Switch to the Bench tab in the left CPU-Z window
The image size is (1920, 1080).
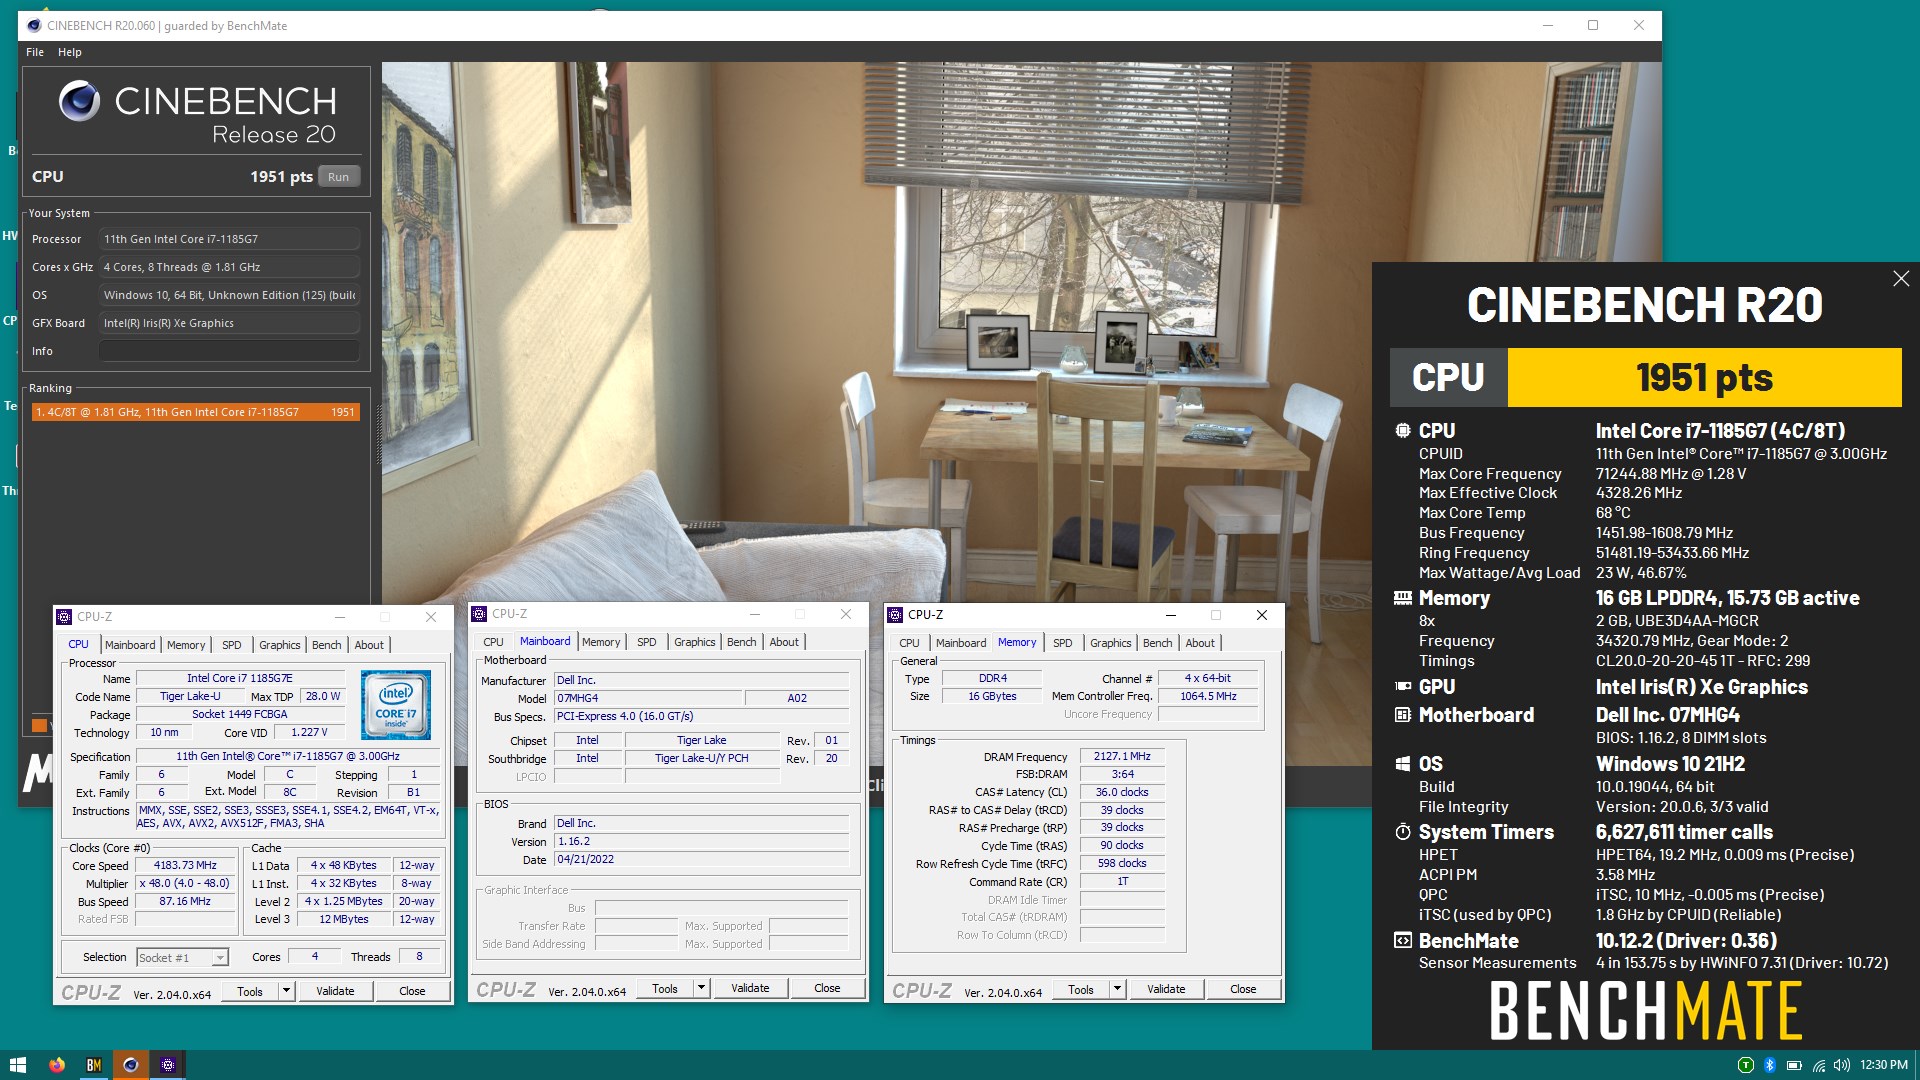click(x=327, y=645)
